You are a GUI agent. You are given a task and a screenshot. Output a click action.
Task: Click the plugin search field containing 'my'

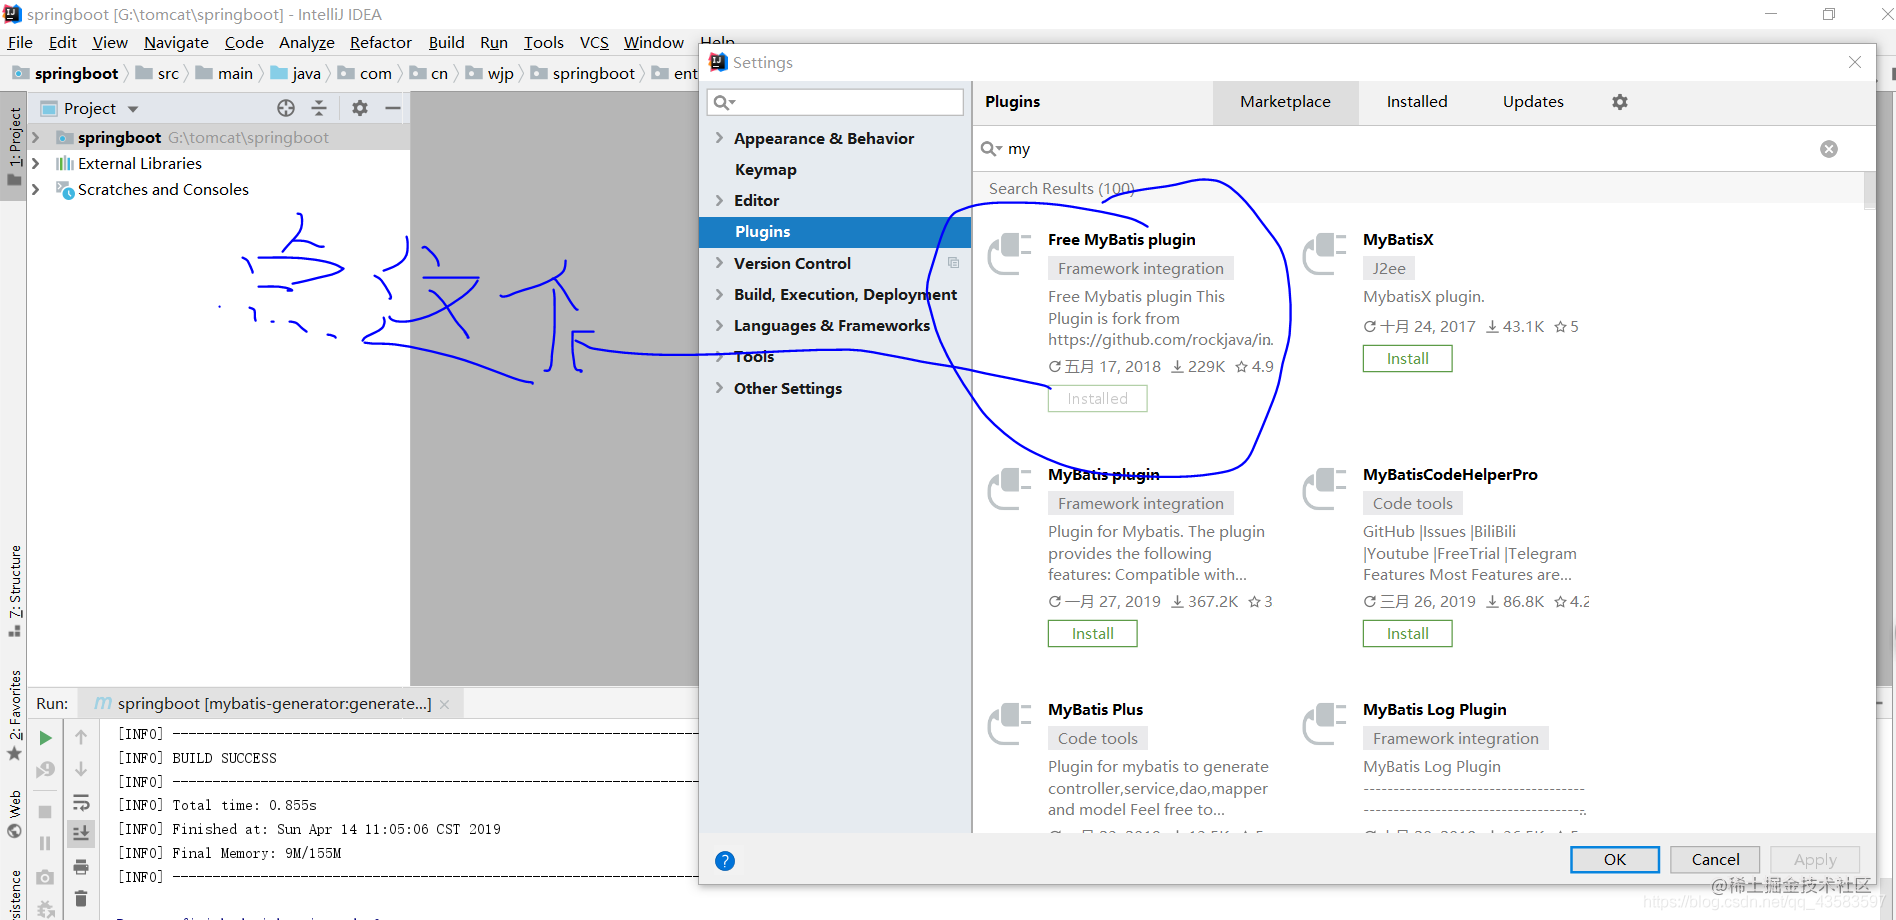pos(1410,149)
